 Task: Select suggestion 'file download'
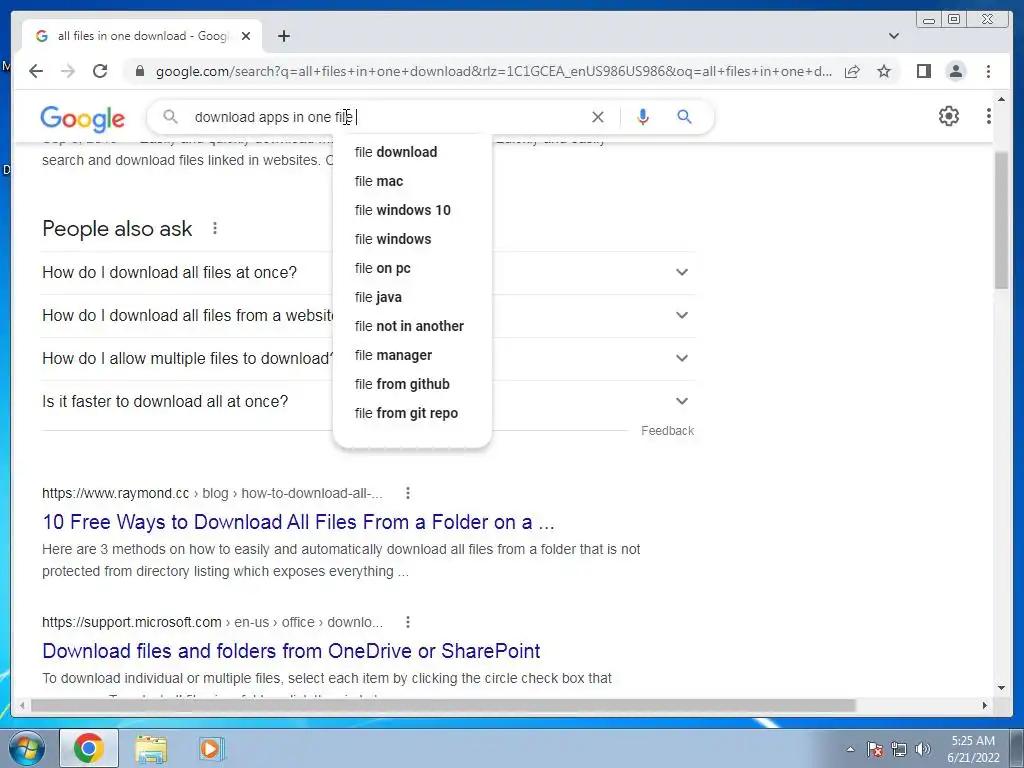(x=412, y=152)
